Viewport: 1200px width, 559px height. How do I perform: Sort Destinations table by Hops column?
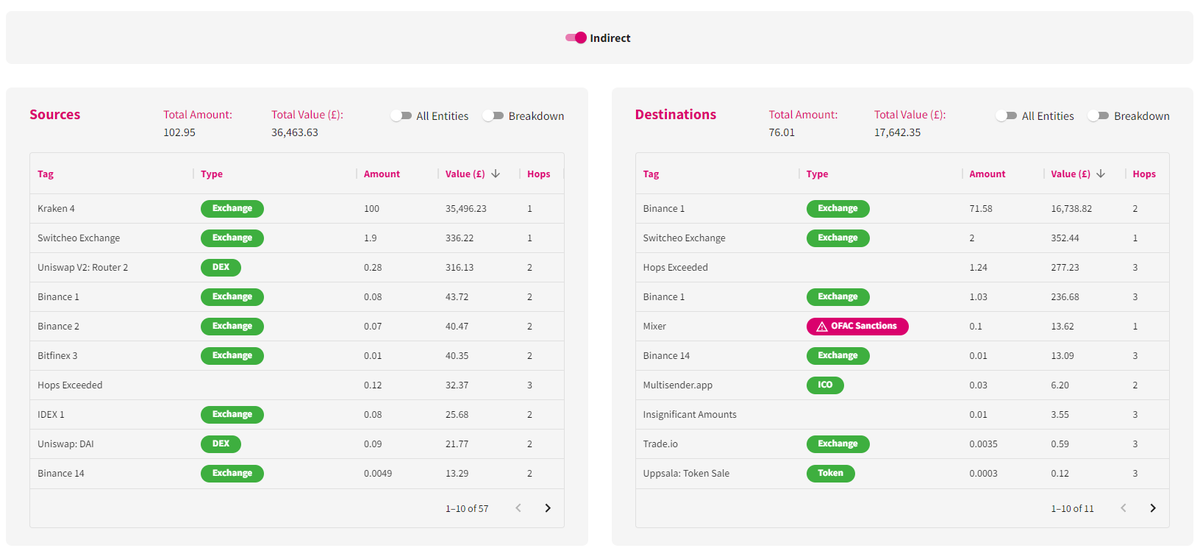pos(1144,174)
